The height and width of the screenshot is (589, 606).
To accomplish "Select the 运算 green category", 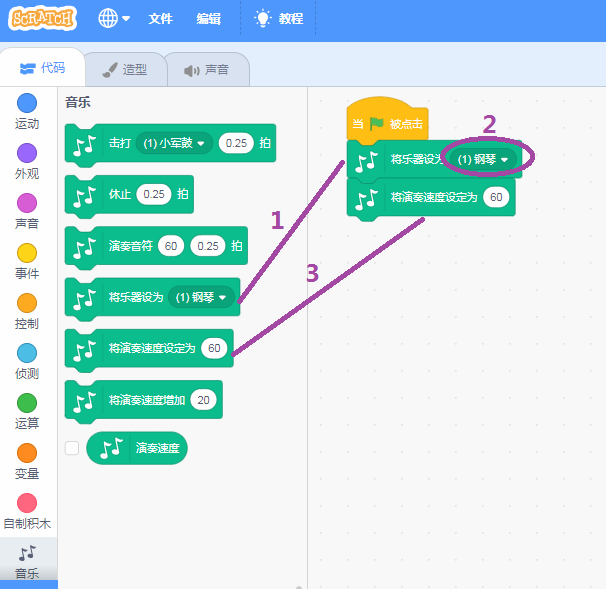I will click(27, 403).
